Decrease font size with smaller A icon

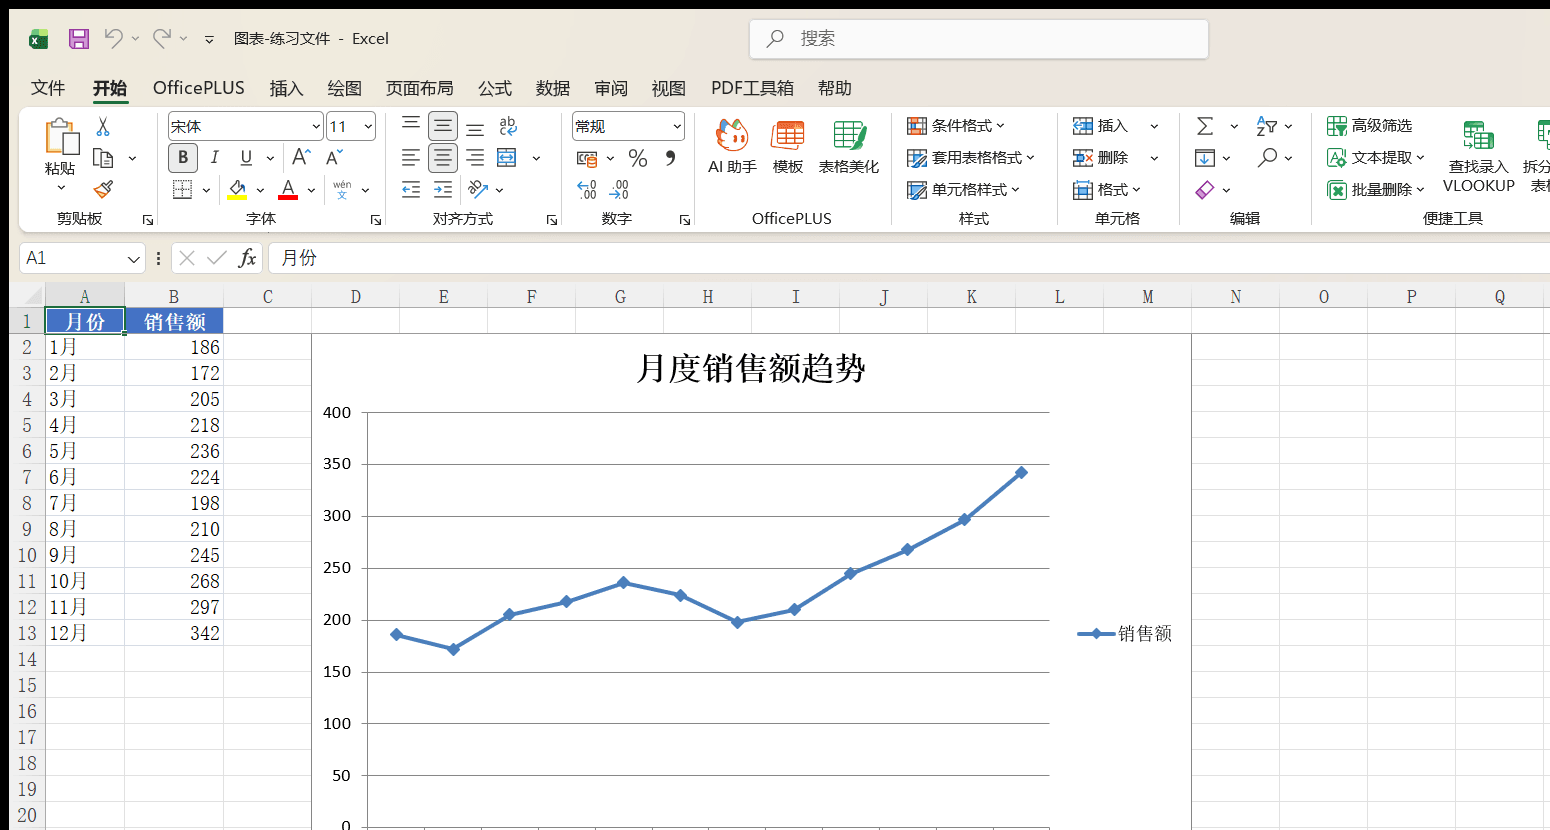[334, 157]
